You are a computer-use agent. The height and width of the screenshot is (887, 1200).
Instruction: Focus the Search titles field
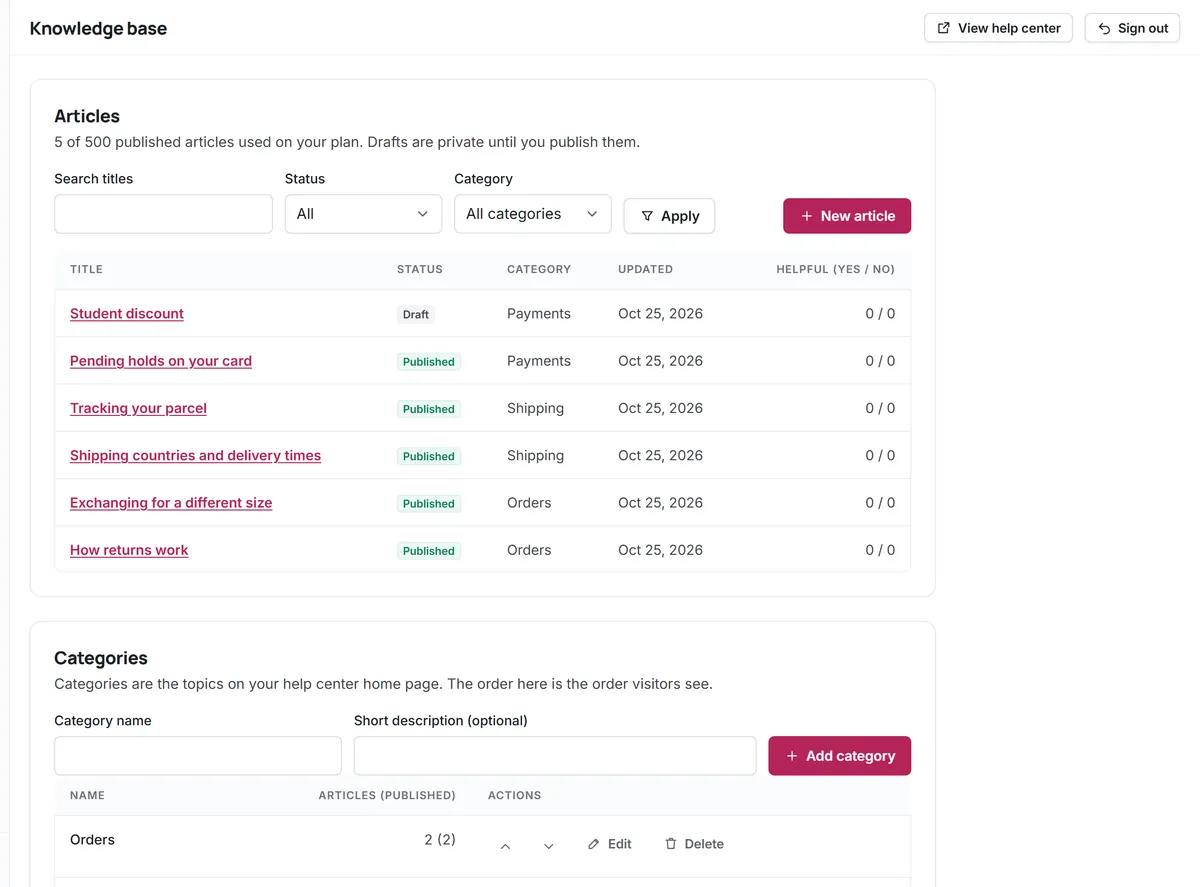click(x=163, y=214)
